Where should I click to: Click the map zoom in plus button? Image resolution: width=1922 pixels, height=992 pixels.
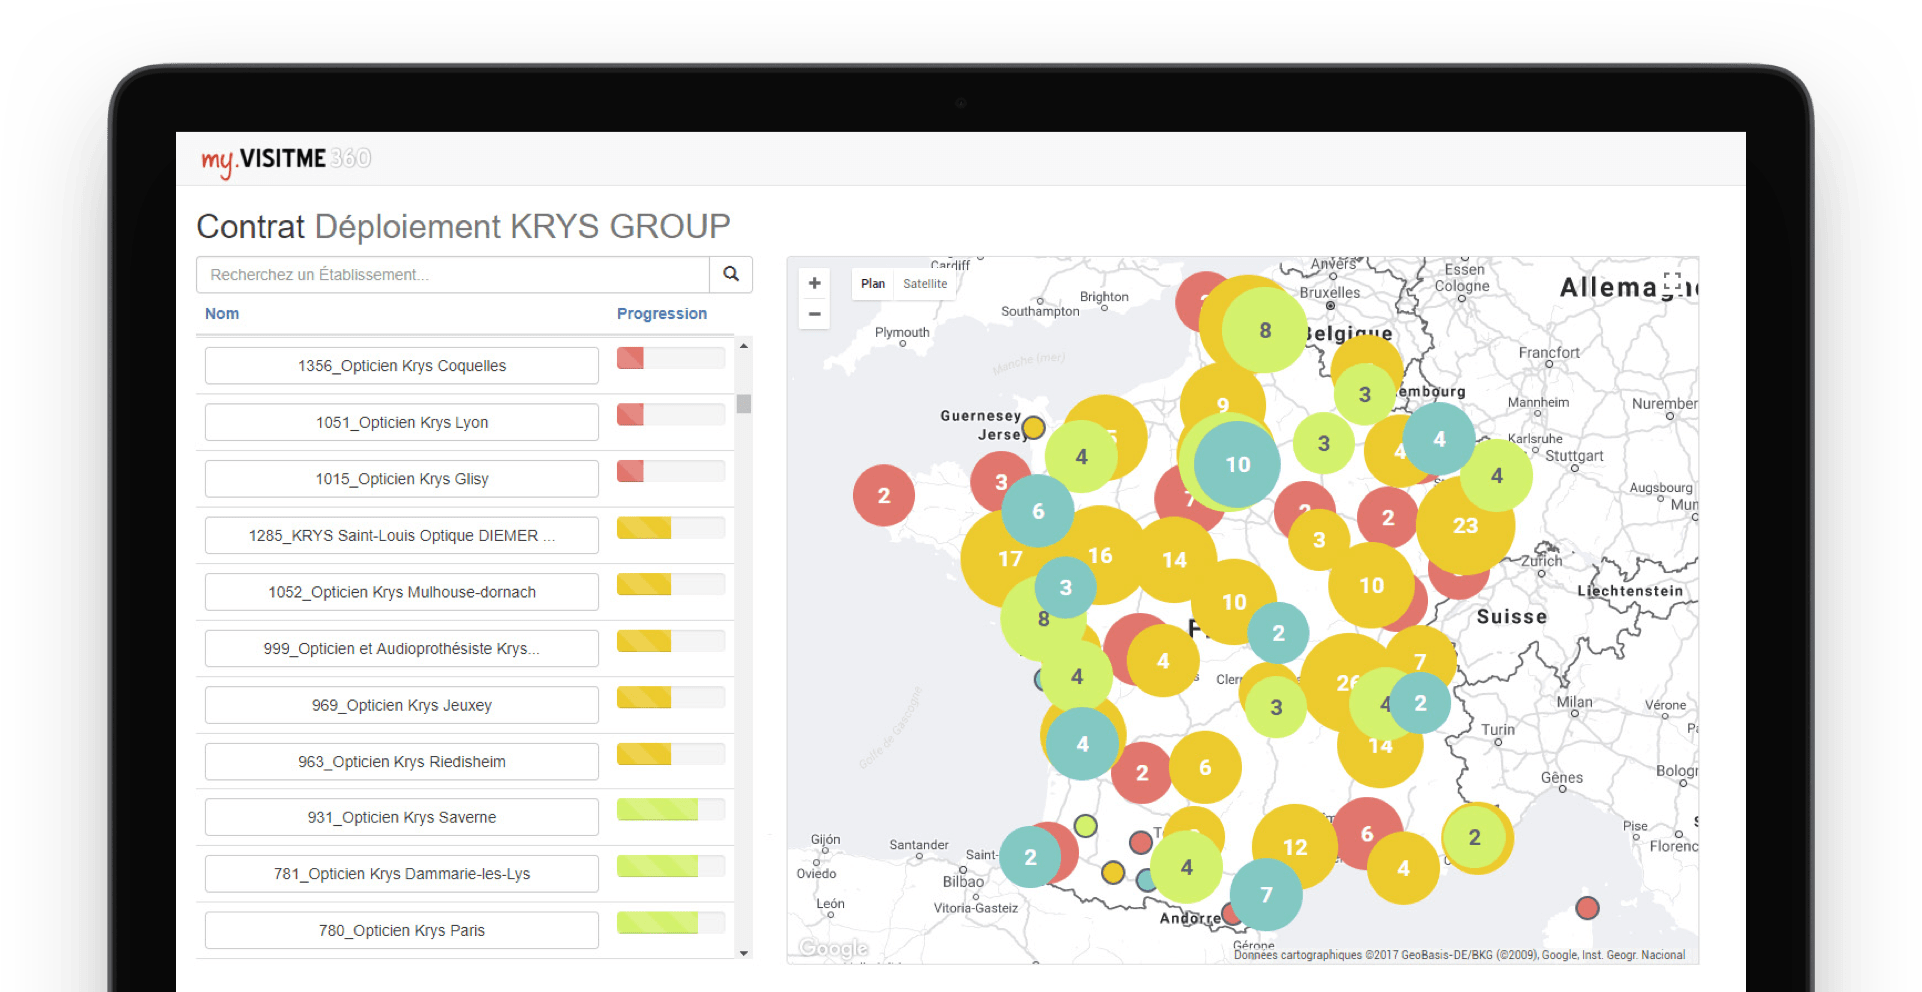tap(815, 283)
